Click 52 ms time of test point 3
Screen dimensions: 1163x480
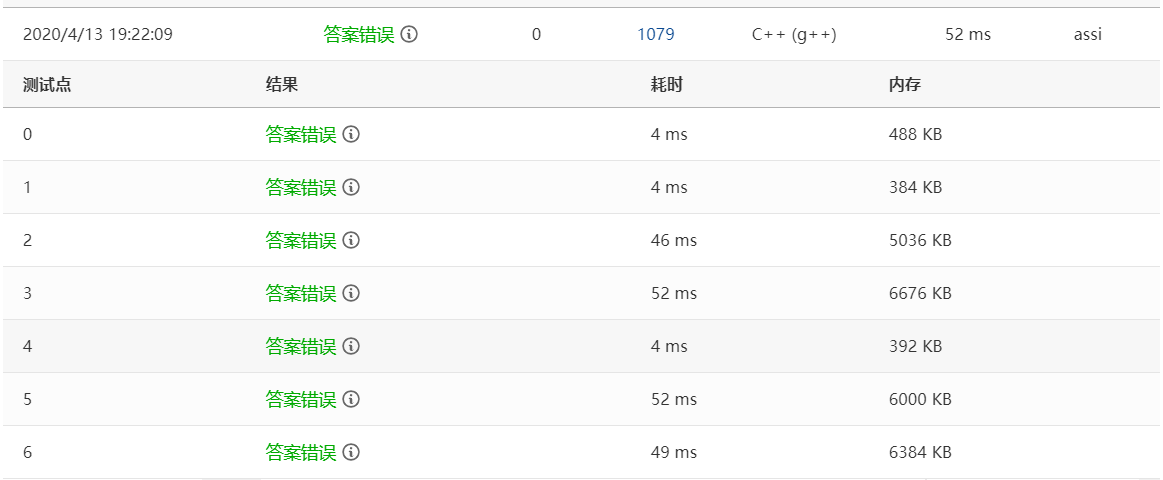pyautogui.click(x=673, y=293)
